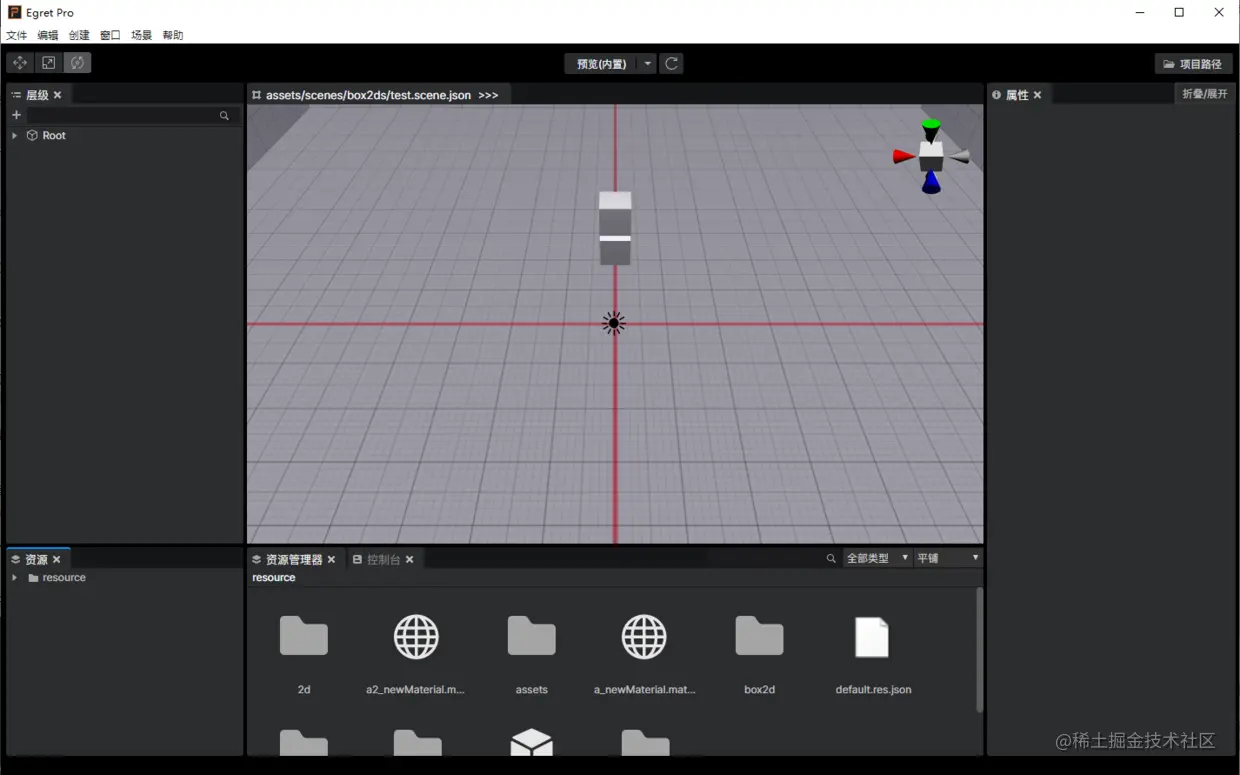1240x775 pixels.
Task: Click the gizmo center cube
Action: point(931,156)
